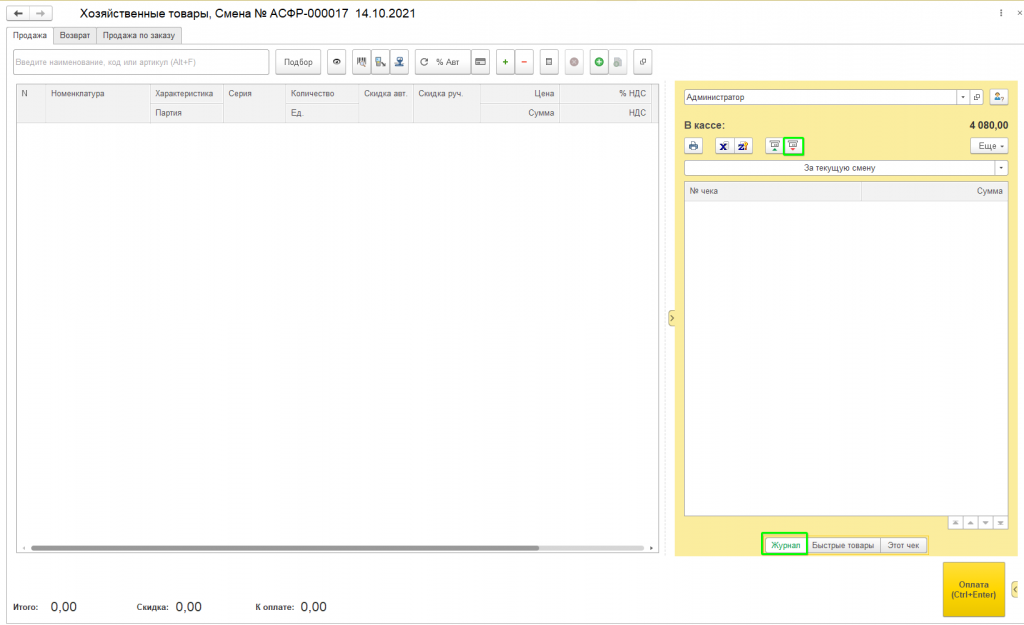
Task: Click the calculator-like square toolbar icon
Action: click(x=549, y=62)
